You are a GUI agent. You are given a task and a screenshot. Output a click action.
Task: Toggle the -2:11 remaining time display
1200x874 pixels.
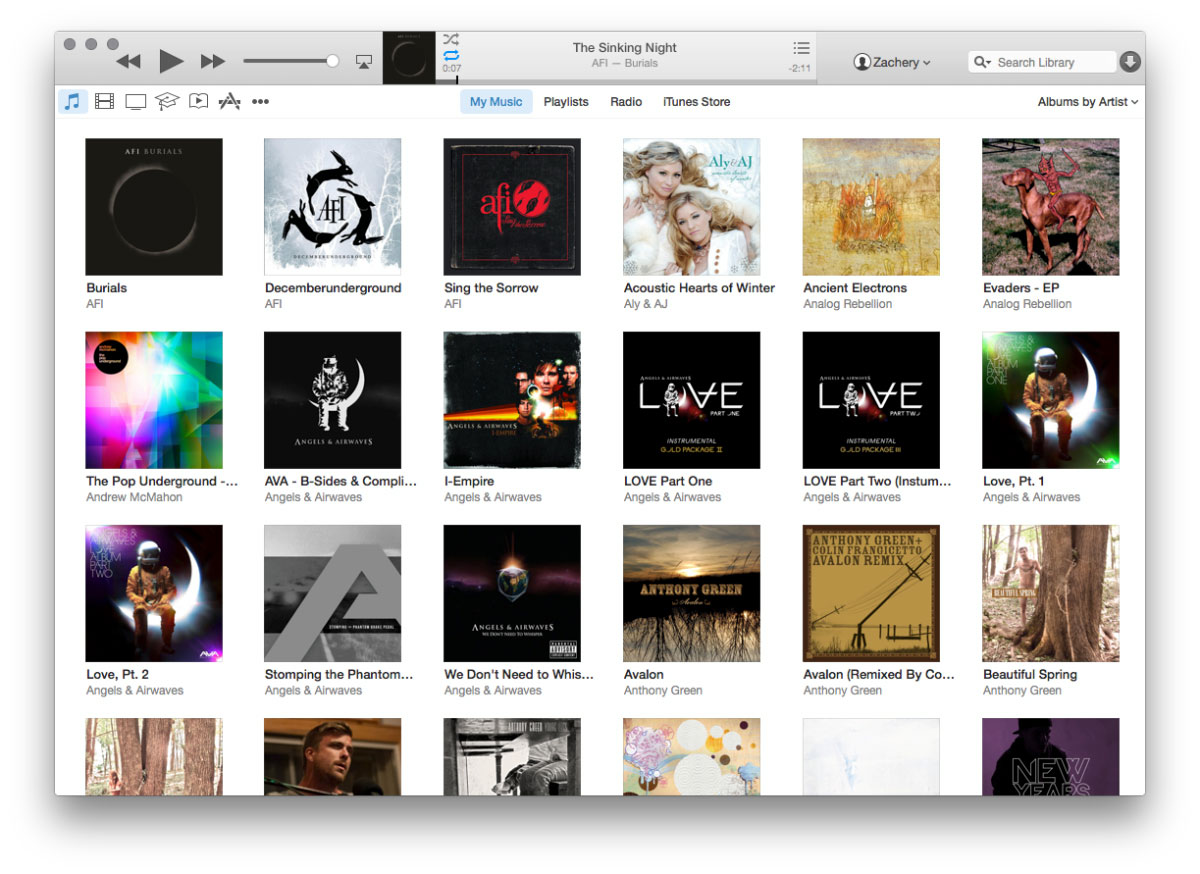tap(800, 69)
